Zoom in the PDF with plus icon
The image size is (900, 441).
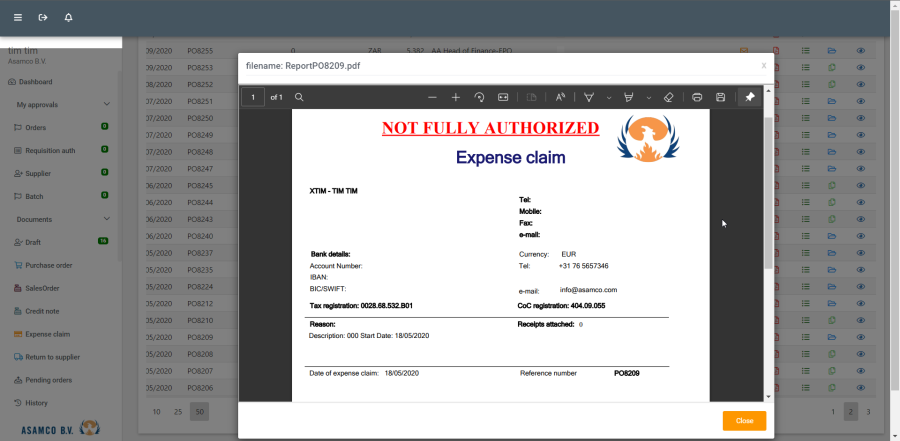pos(456,97)
